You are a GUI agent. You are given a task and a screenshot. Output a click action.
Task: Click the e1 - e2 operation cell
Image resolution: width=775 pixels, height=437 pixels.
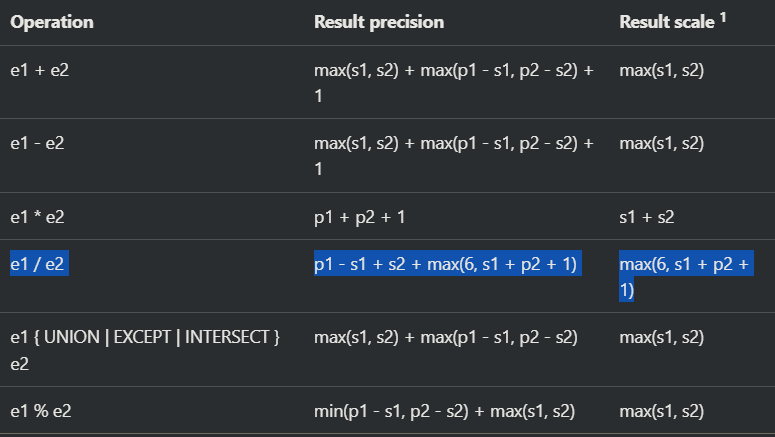37,143
